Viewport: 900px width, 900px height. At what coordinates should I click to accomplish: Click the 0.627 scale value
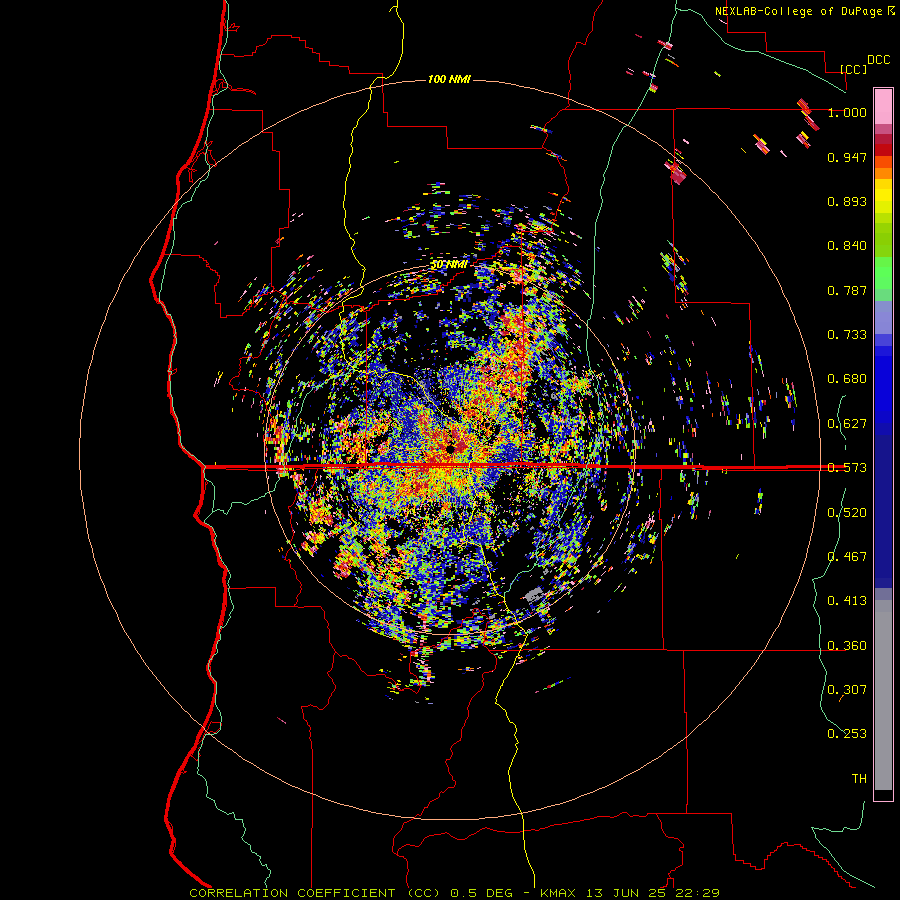point(847,424)
